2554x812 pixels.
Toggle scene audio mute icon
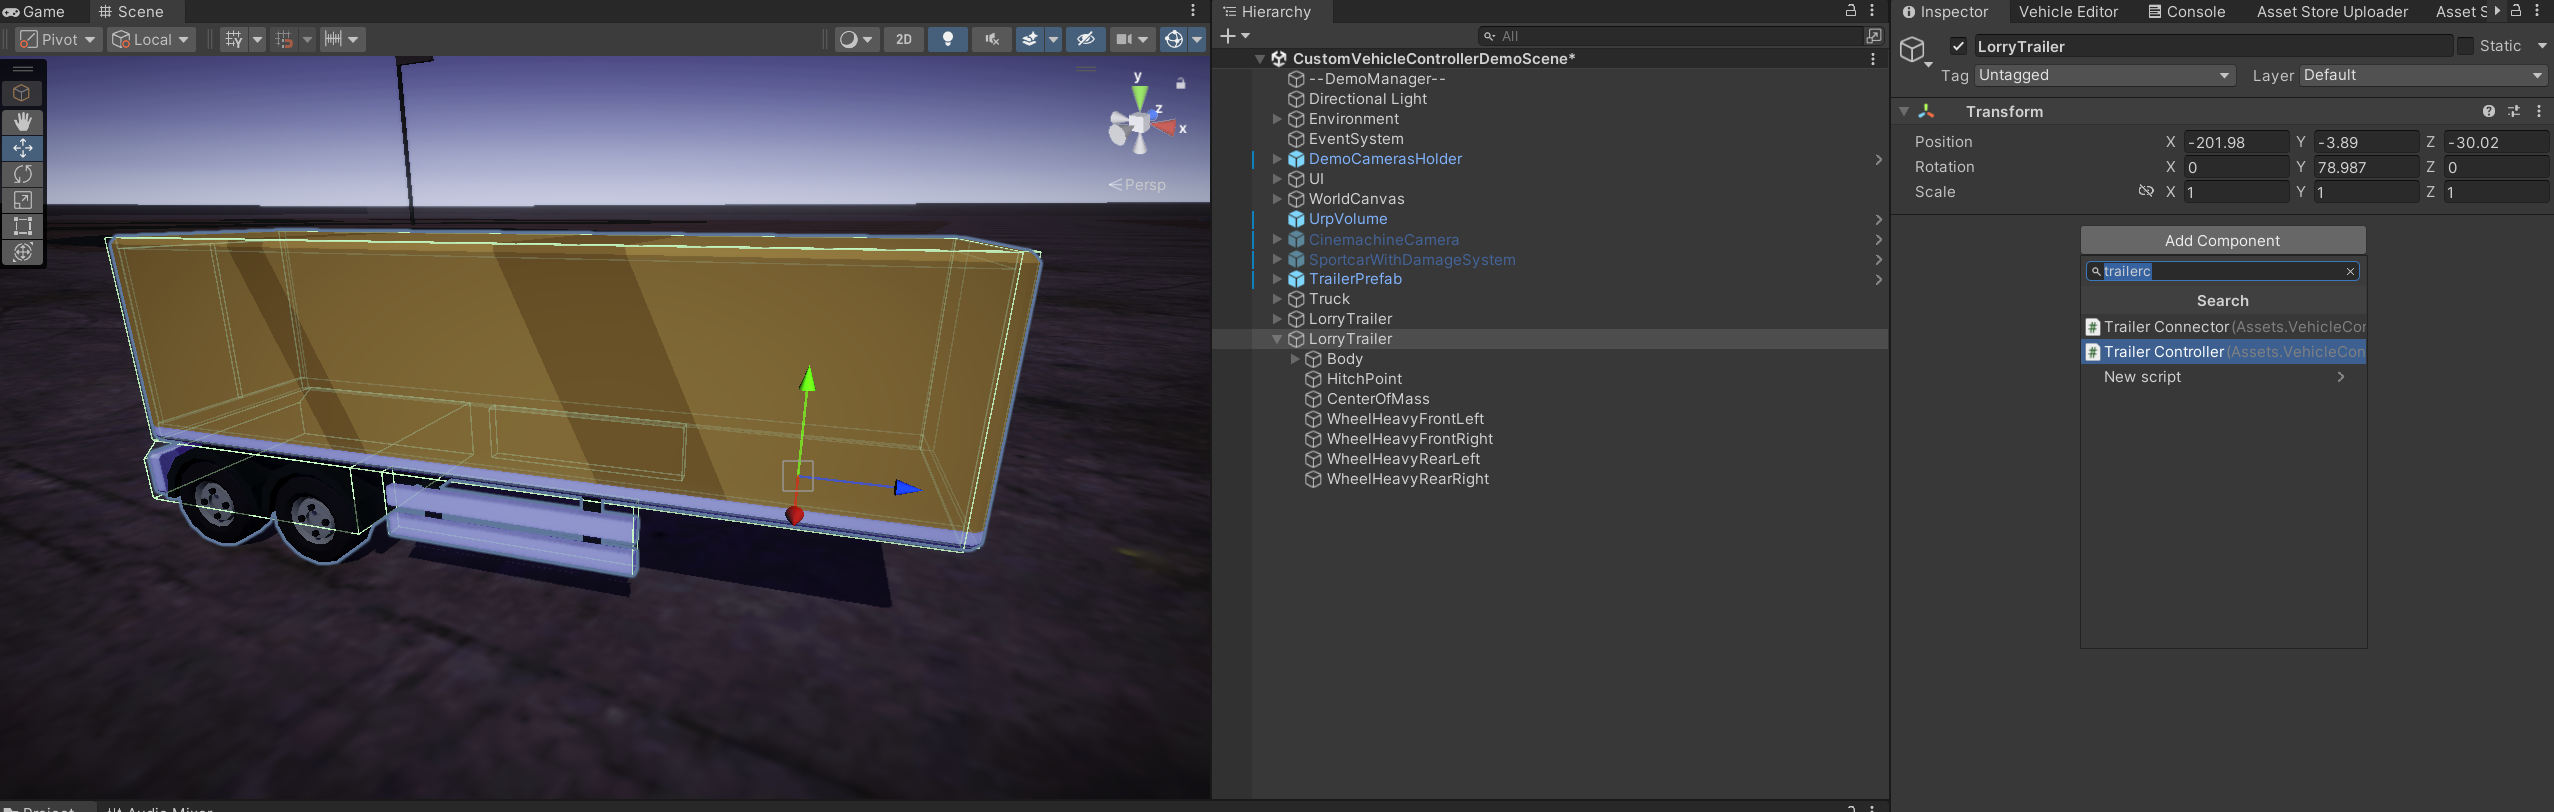pos(991,39)
